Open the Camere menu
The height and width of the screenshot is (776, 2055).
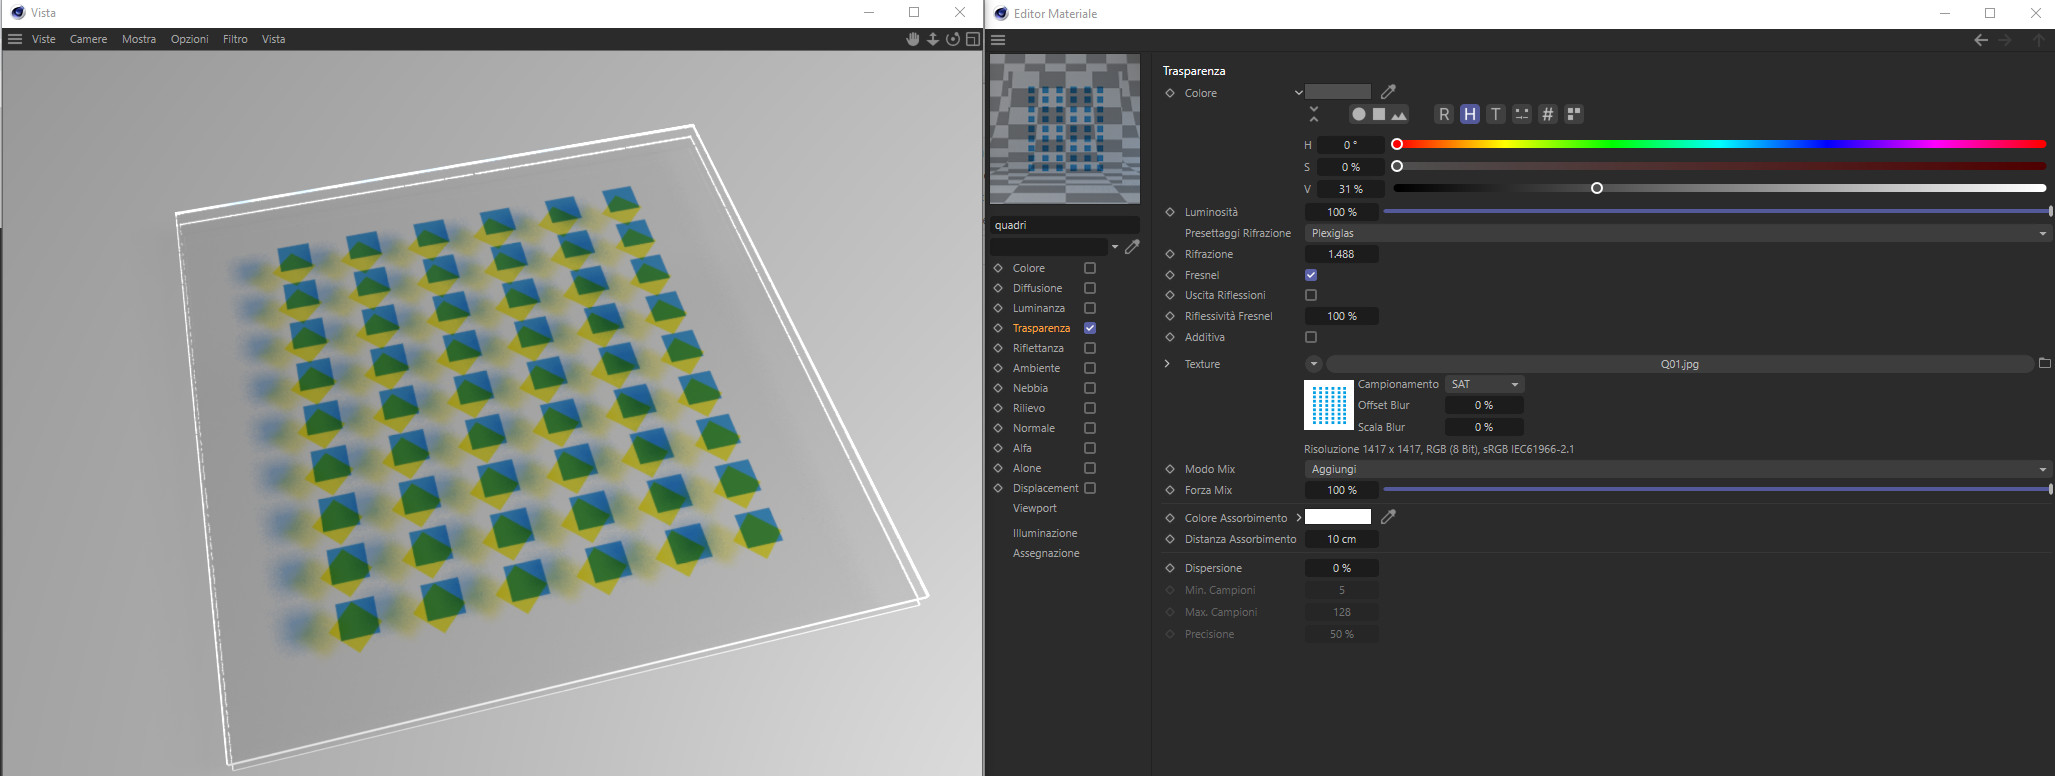coord(88,39)
